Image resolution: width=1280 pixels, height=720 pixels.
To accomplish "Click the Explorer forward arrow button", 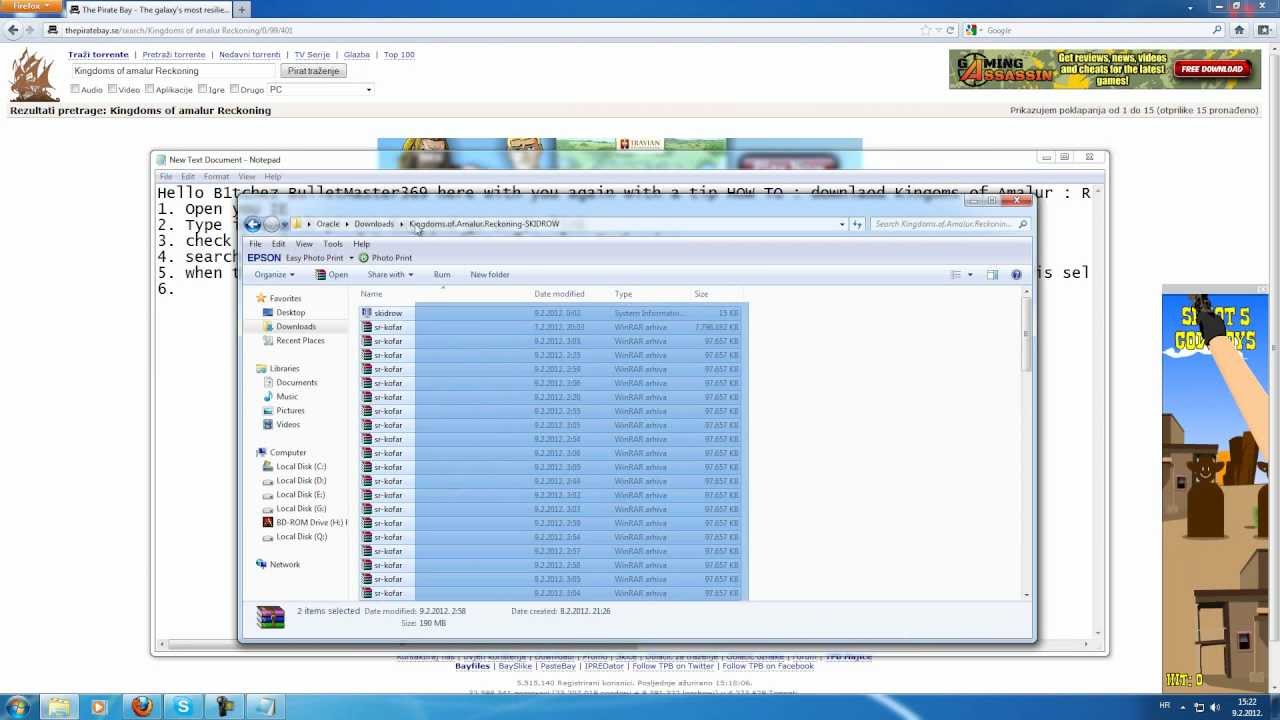I will tap(271, 224).
